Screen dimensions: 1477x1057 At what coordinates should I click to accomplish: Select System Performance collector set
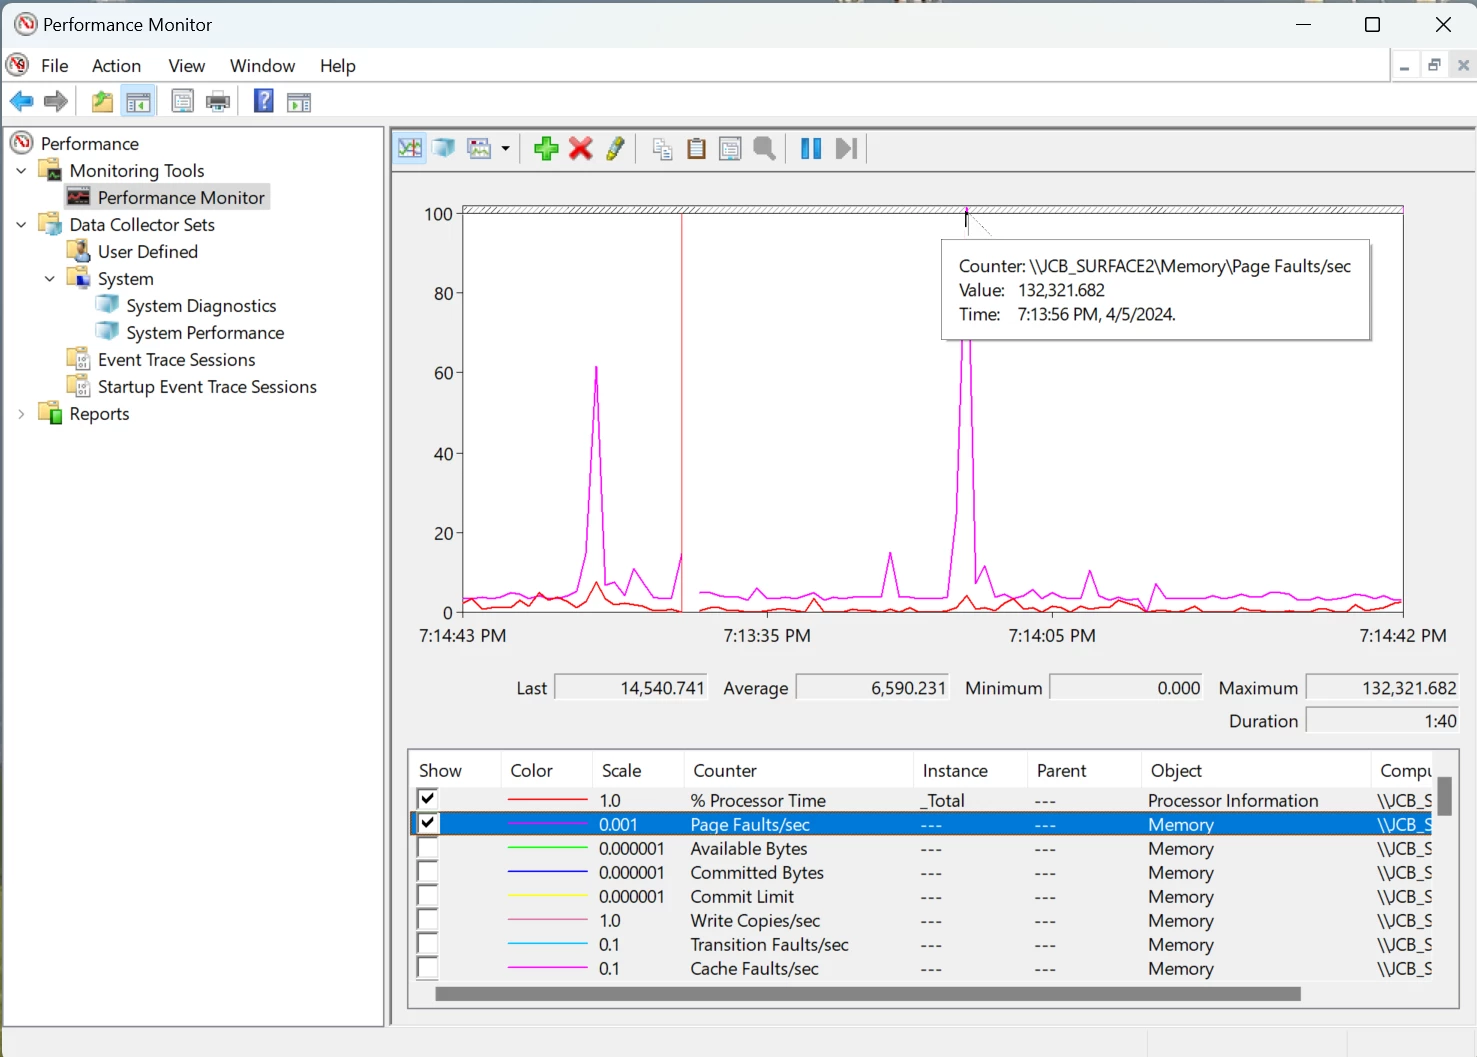[x=205, y=333]
